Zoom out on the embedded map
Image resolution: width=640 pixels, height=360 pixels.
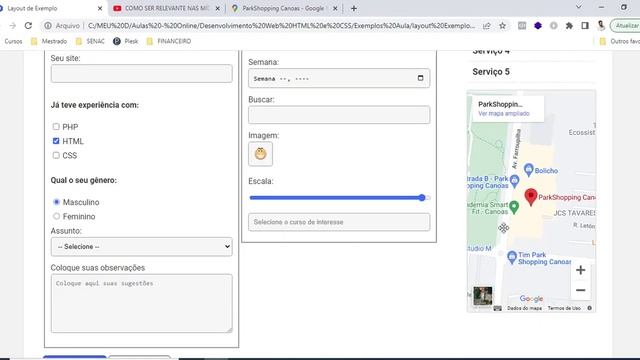(x=580, y=290)
